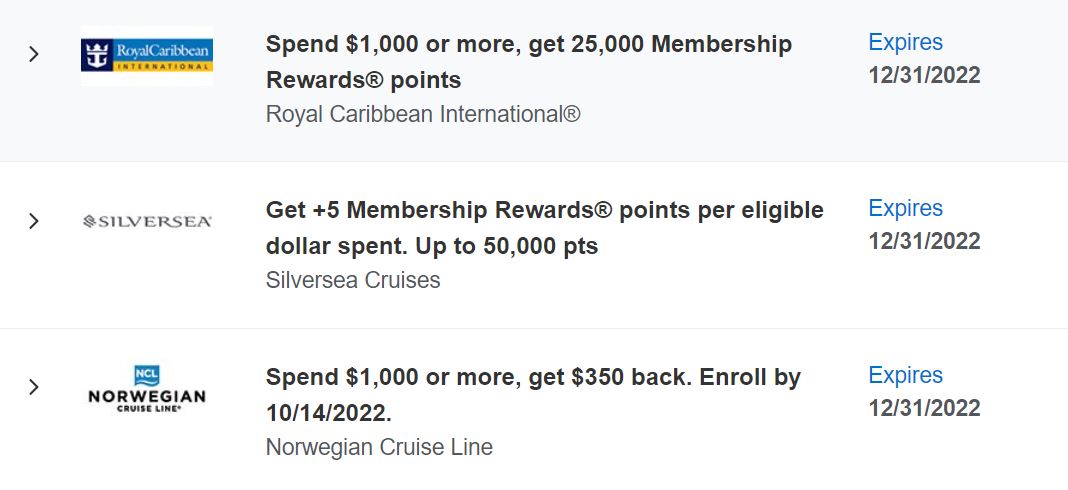Open the $350 back offer title
The image size is (1068, 490).
pyautogui.click(x=533, y=395)
